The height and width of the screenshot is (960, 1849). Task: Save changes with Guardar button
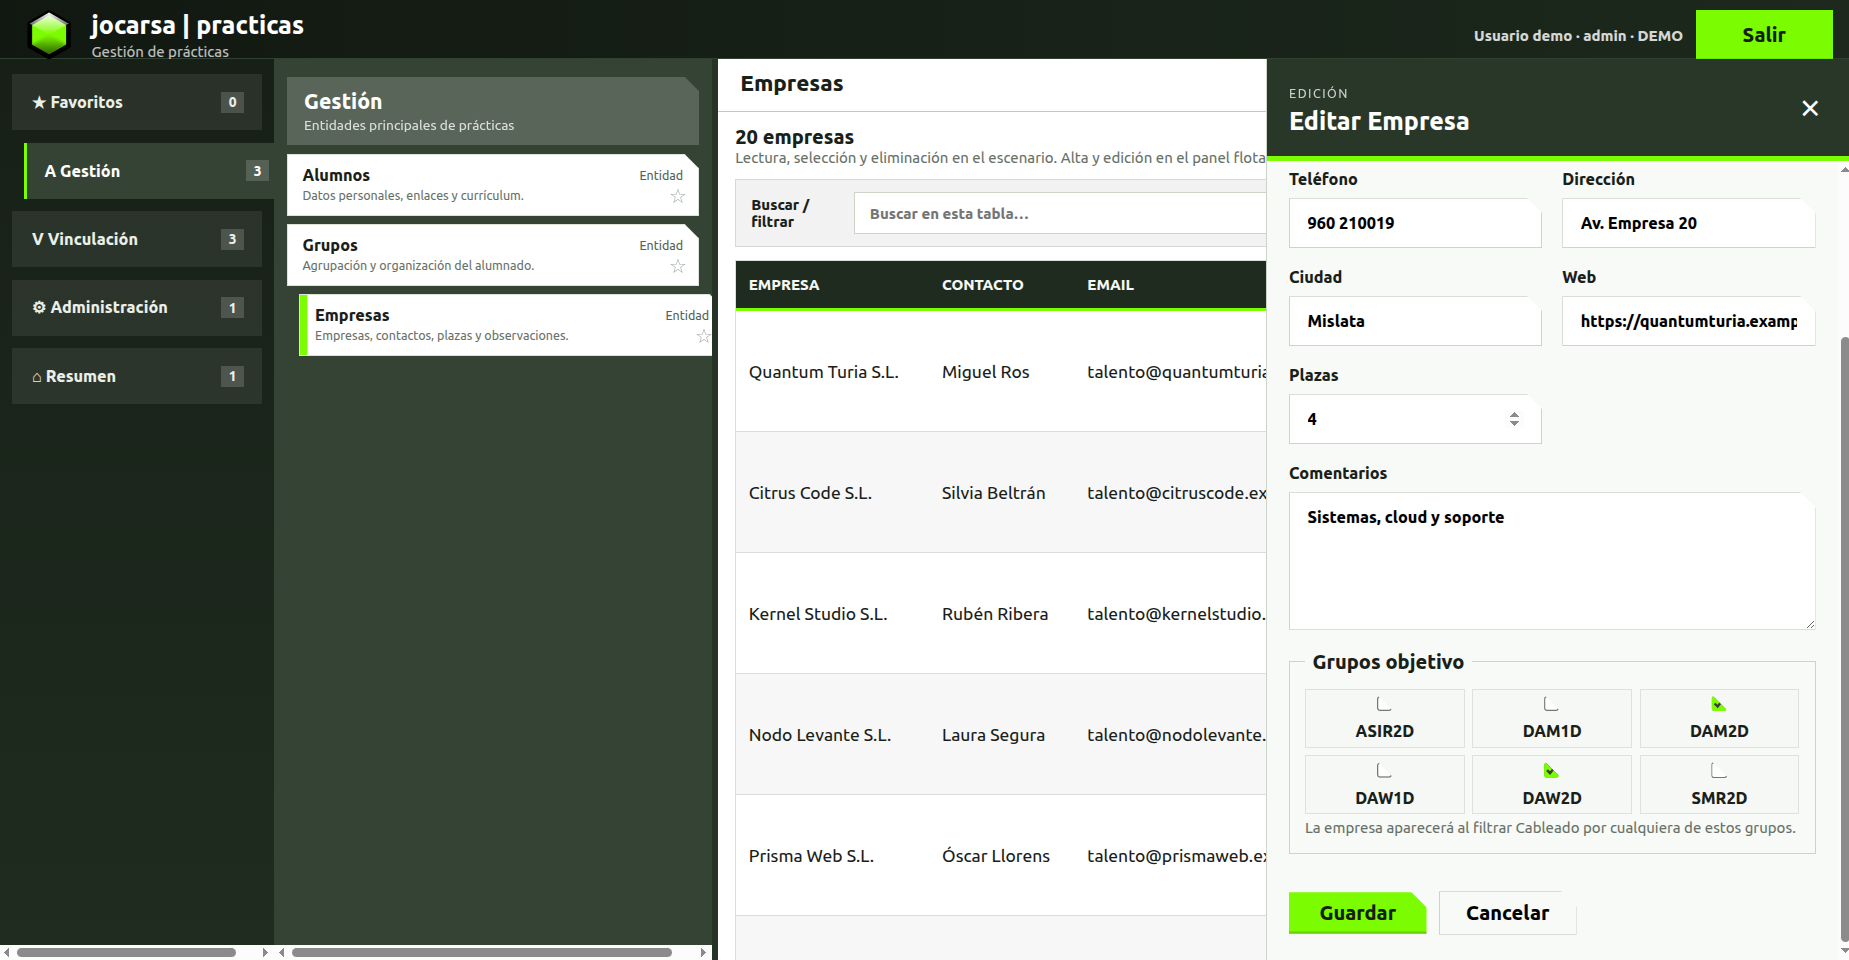click(x=1357, y=913)
